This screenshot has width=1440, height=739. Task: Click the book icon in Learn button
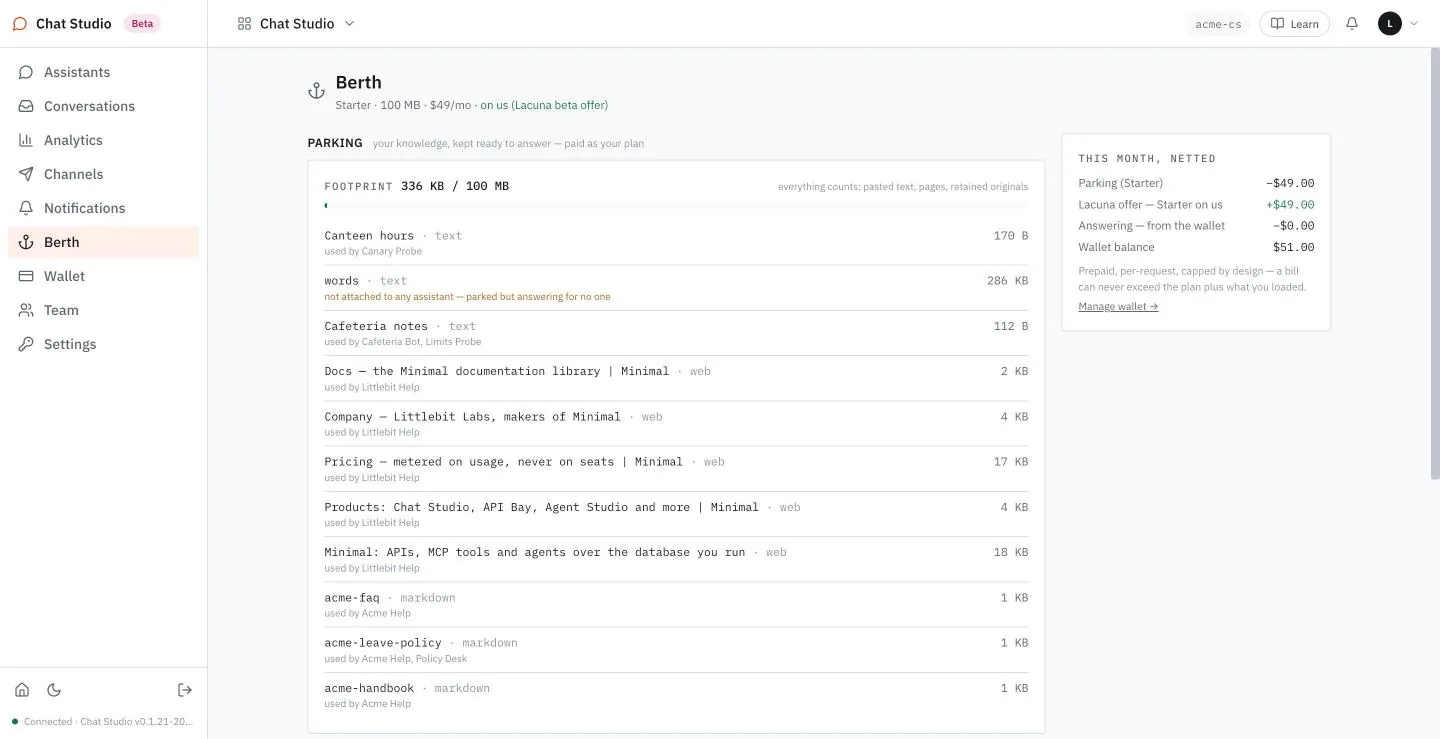click(x=1277, y=24)
